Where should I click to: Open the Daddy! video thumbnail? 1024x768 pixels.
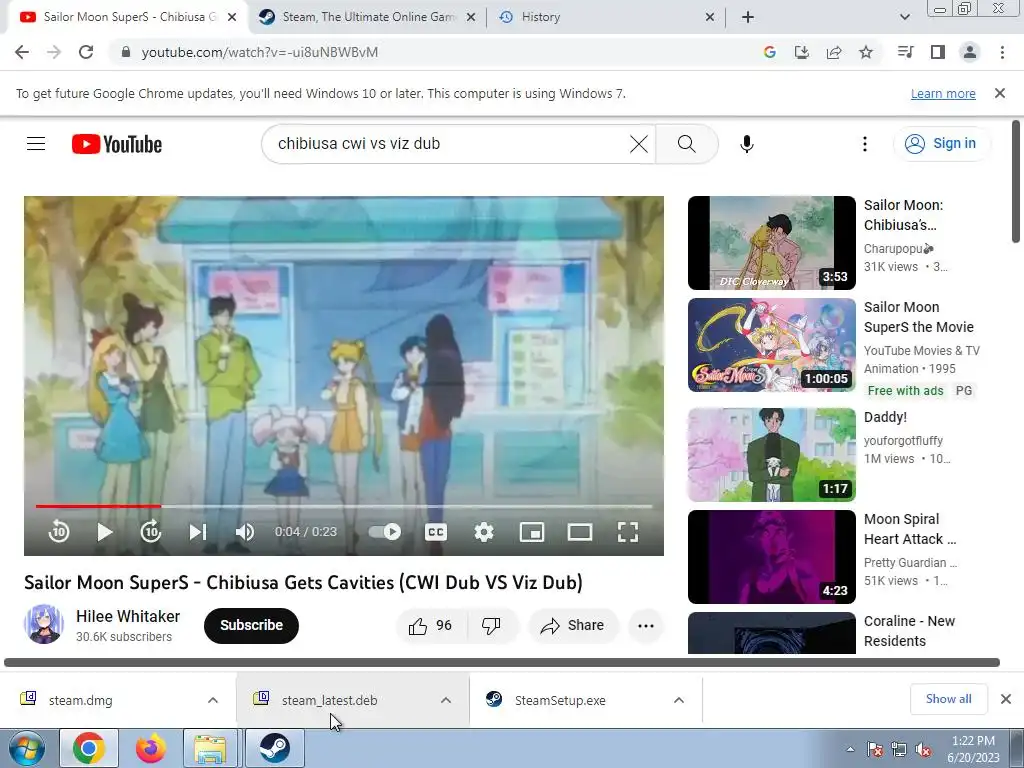[x=771, y=455]
